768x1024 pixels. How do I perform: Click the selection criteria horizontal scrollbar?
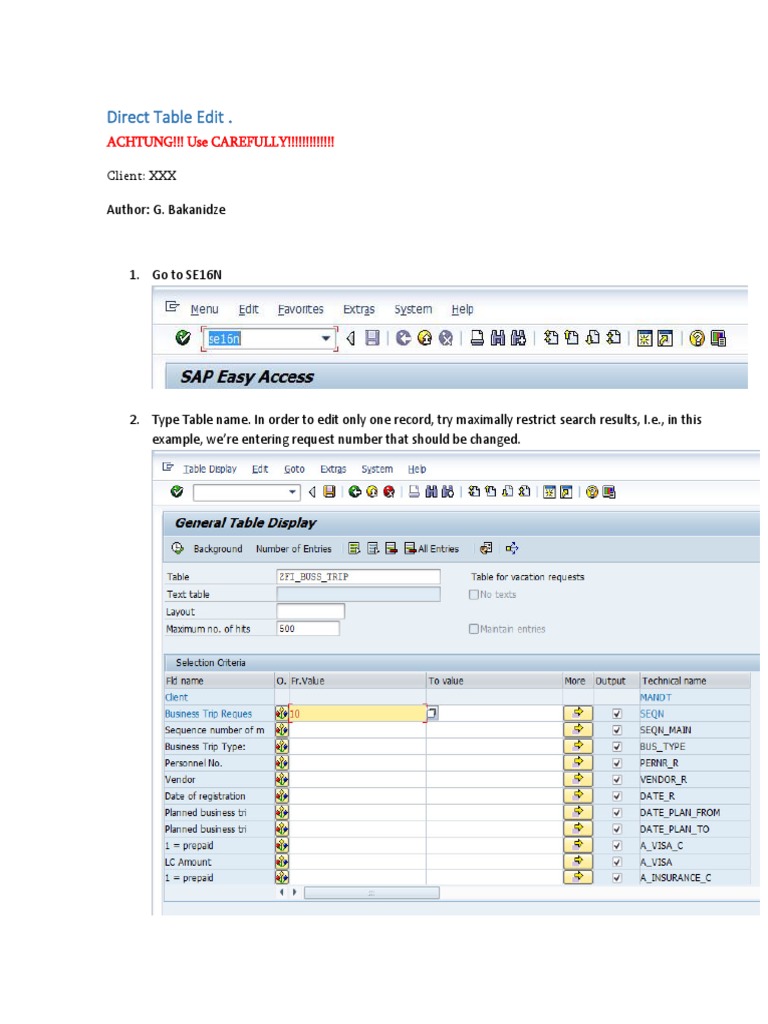372,892
